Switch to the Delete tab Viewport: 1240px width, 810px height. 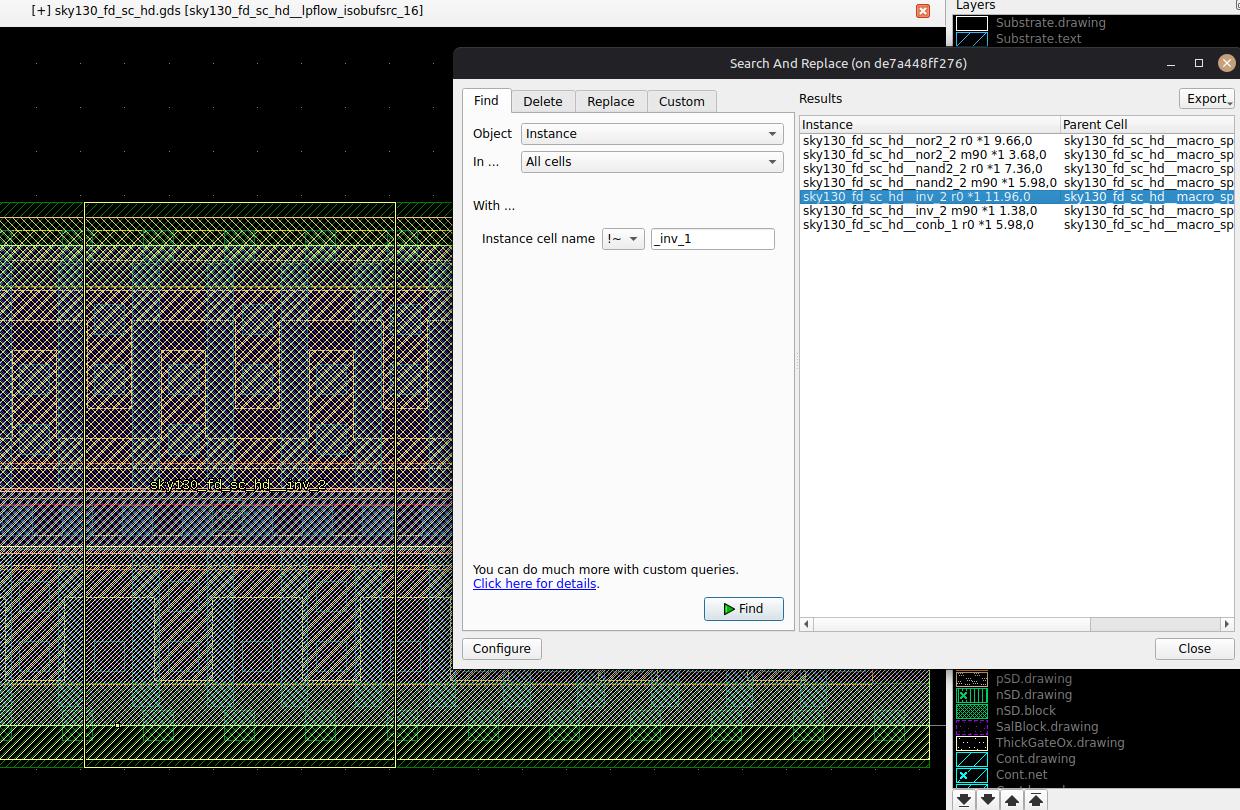tap(543, 102)
